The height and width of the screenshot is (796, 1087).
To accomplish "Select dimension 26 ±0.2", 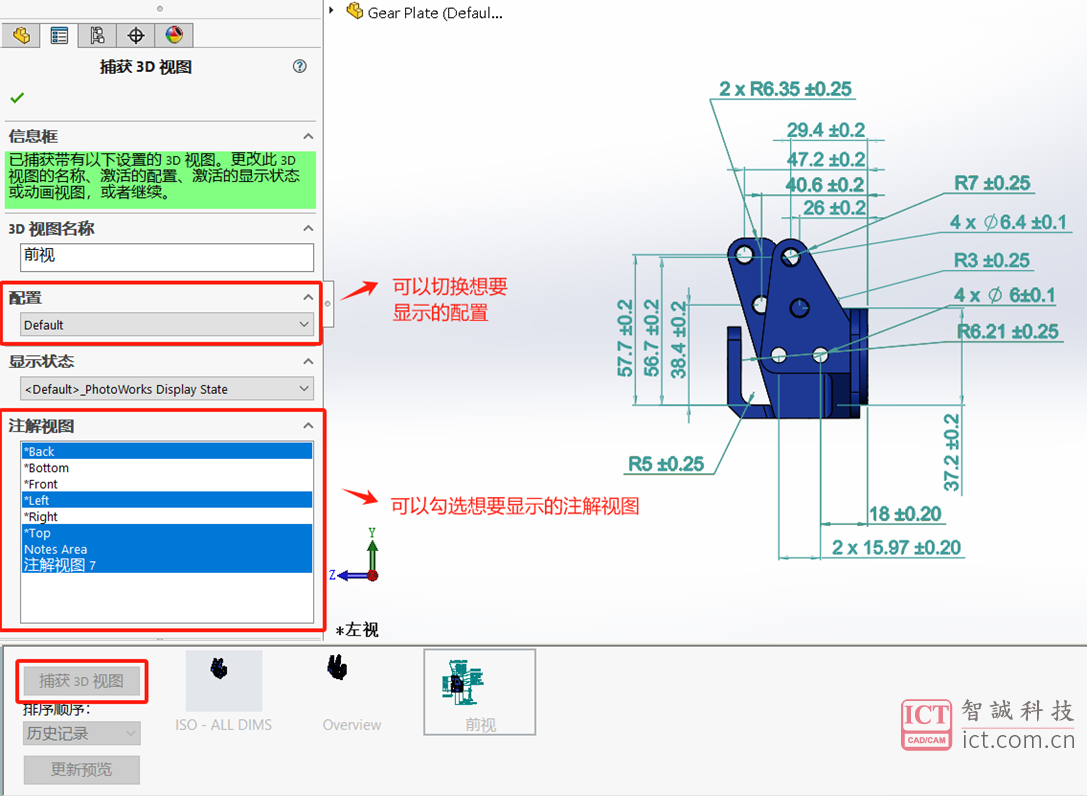I will point(834,207).
